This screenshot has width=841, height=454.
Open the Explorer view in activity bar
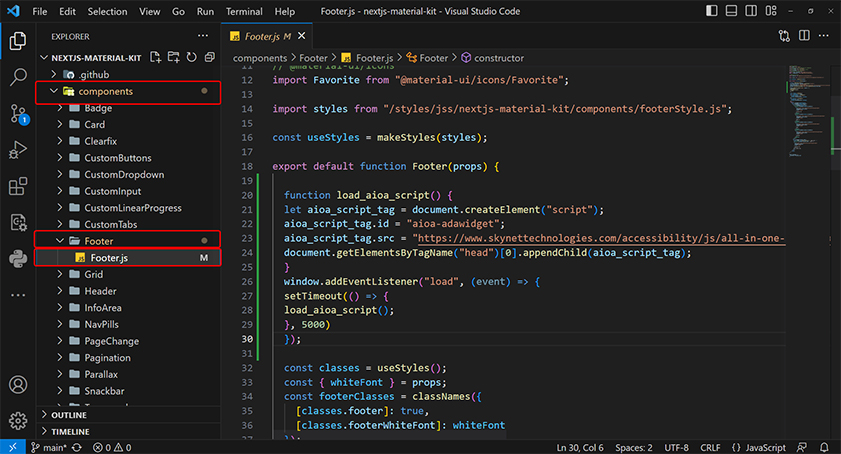[18, 41]
